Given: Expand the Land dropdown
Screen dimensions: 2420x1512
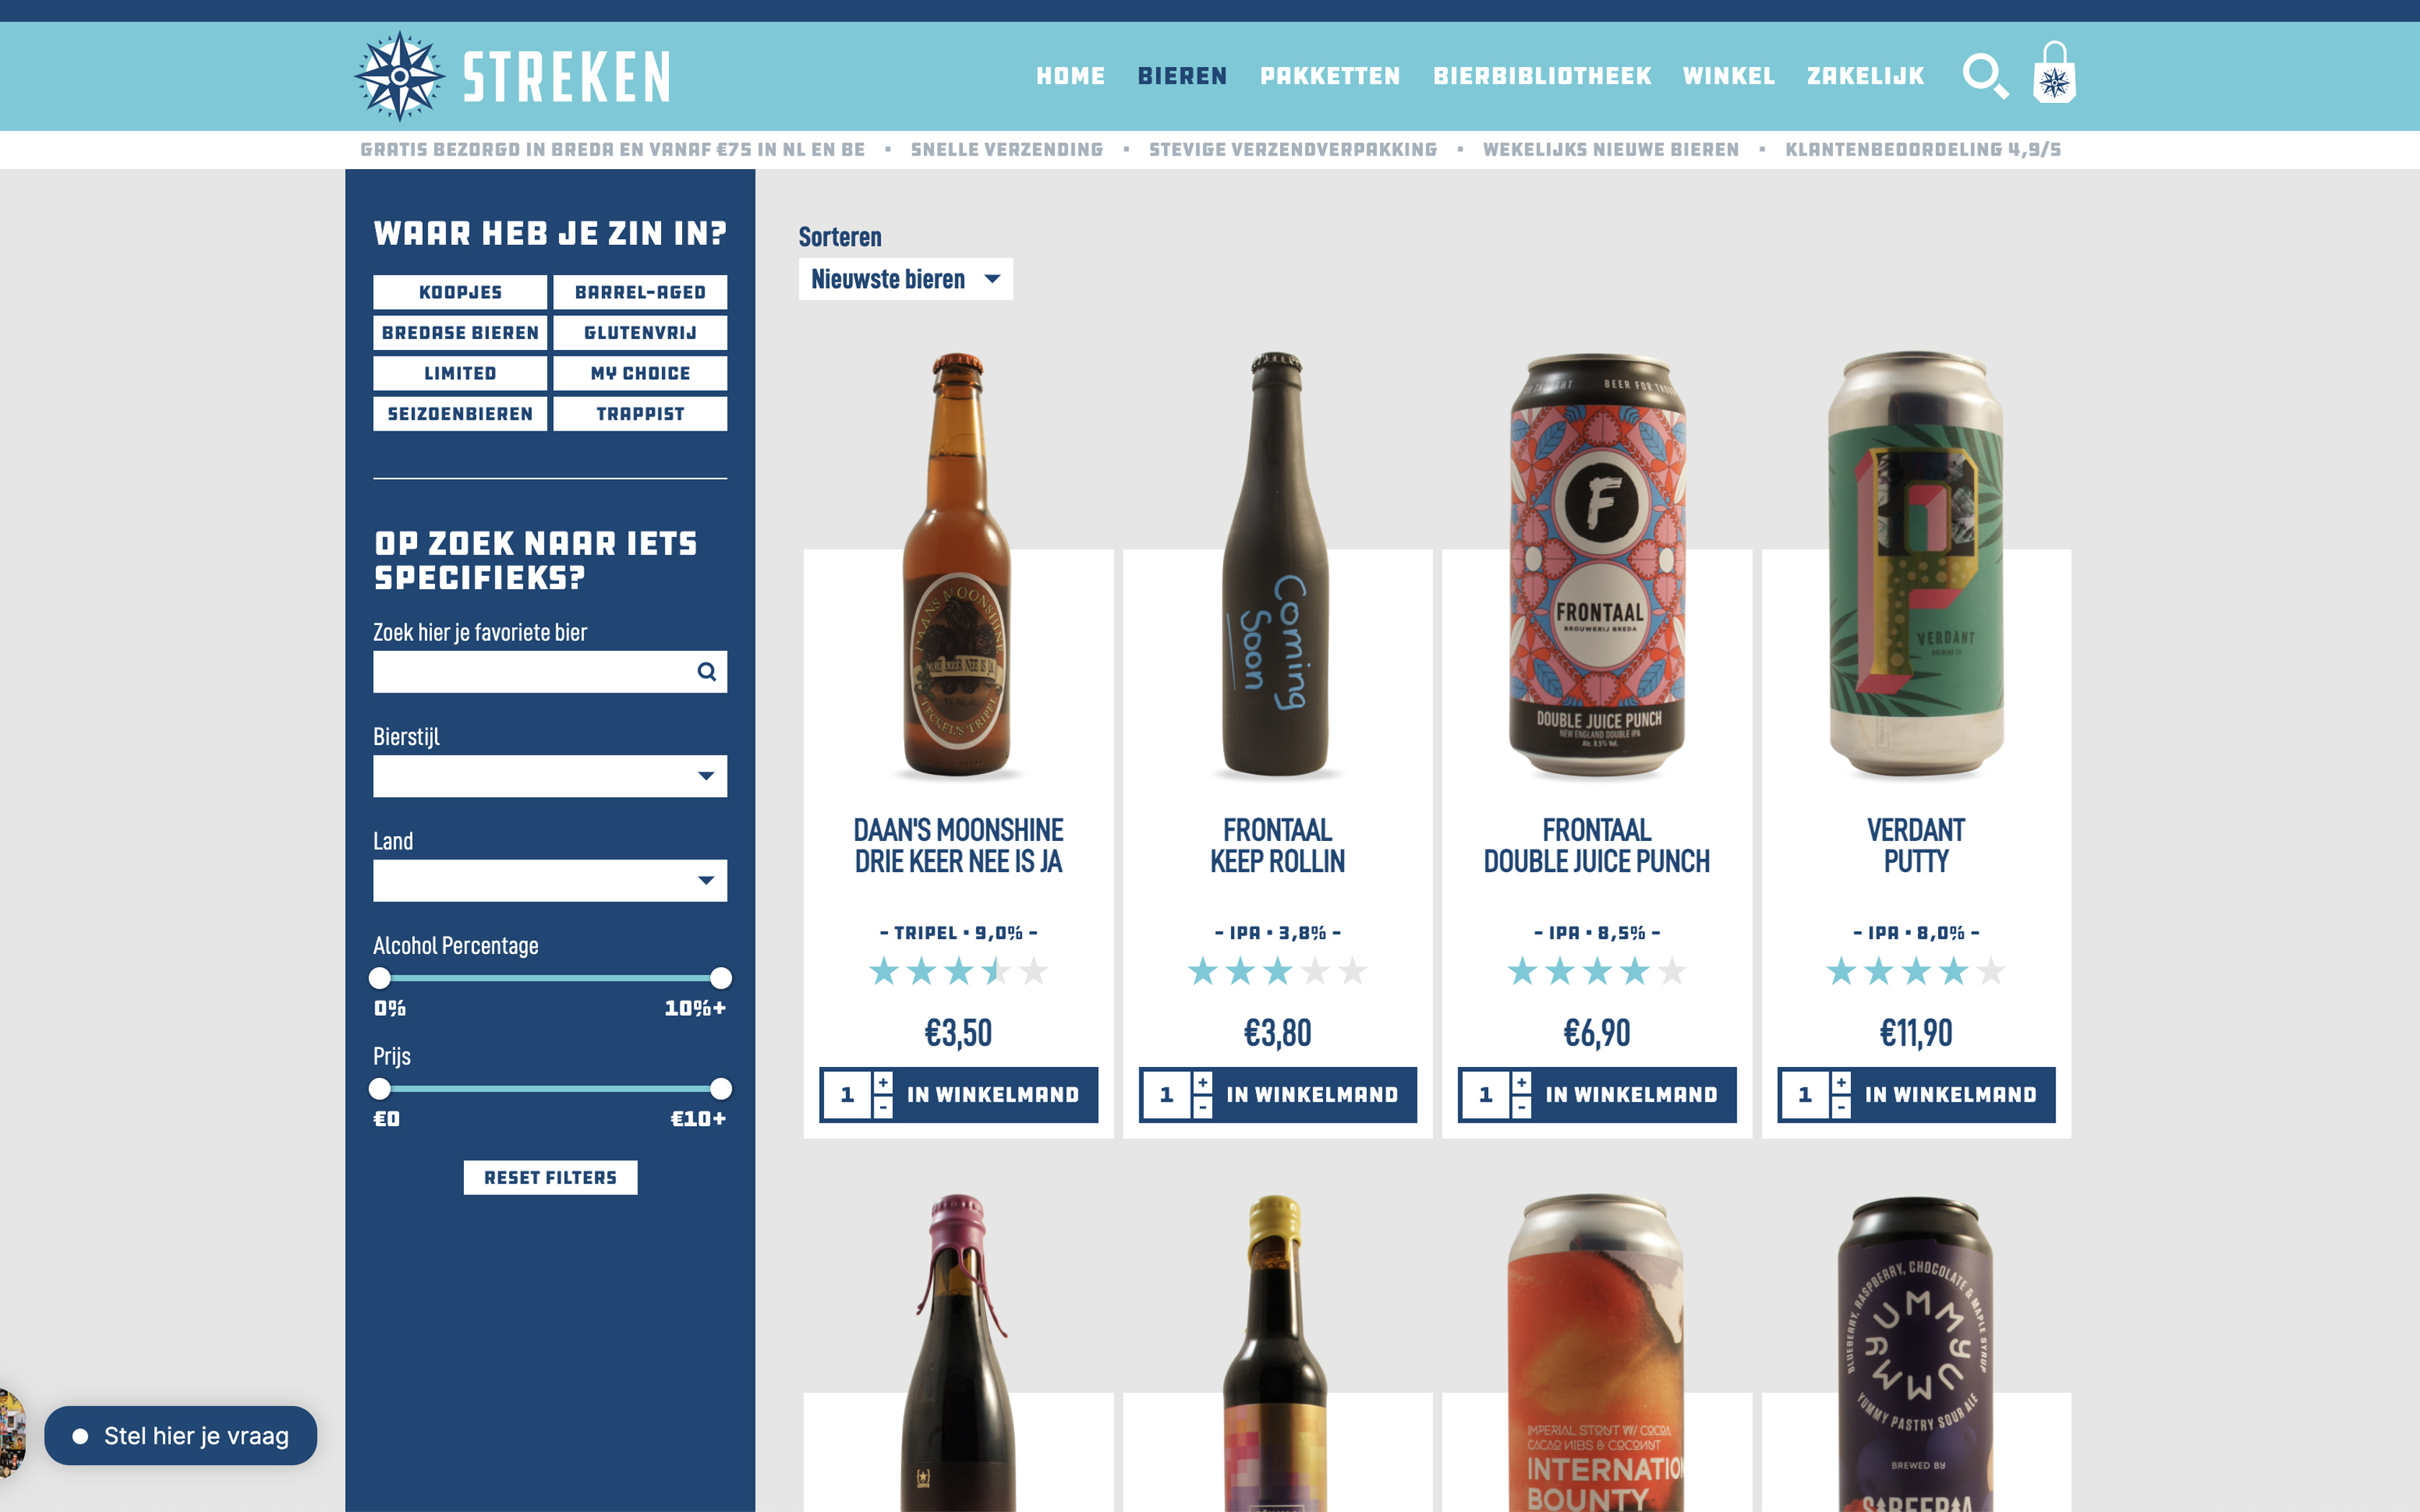Looking at the screenshot, I should [x=550, y=881].
